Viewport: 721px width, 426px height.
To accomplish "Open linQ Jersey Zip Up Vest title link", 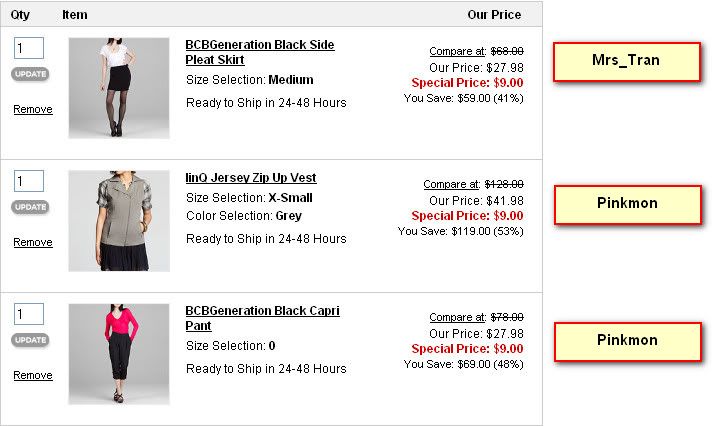I will tap(251, 178).
